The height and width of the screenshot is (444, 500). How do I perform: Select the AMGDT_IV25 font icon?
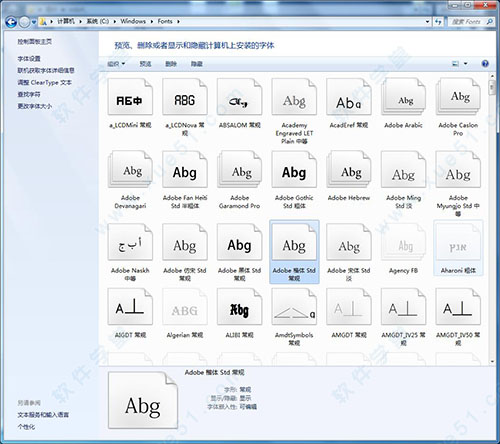pos(403,307)
